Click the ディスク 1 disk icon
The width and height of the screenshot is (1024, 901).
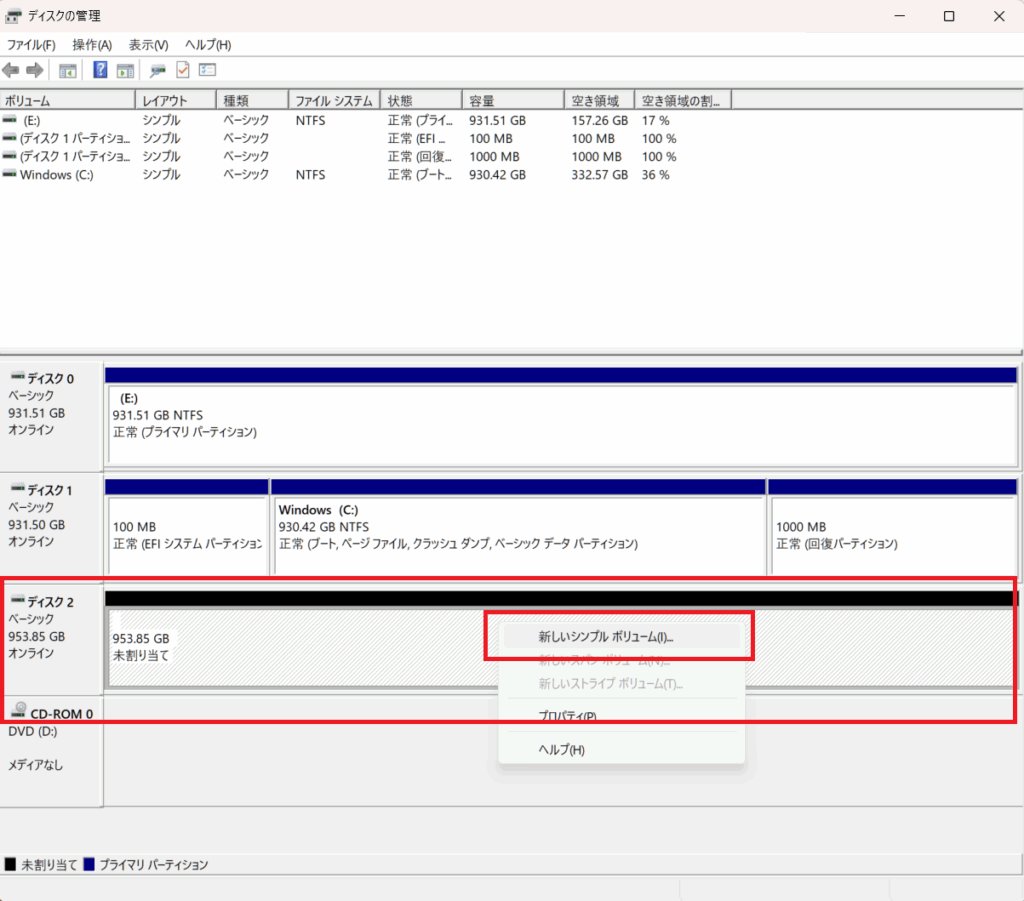click(18, 488)
